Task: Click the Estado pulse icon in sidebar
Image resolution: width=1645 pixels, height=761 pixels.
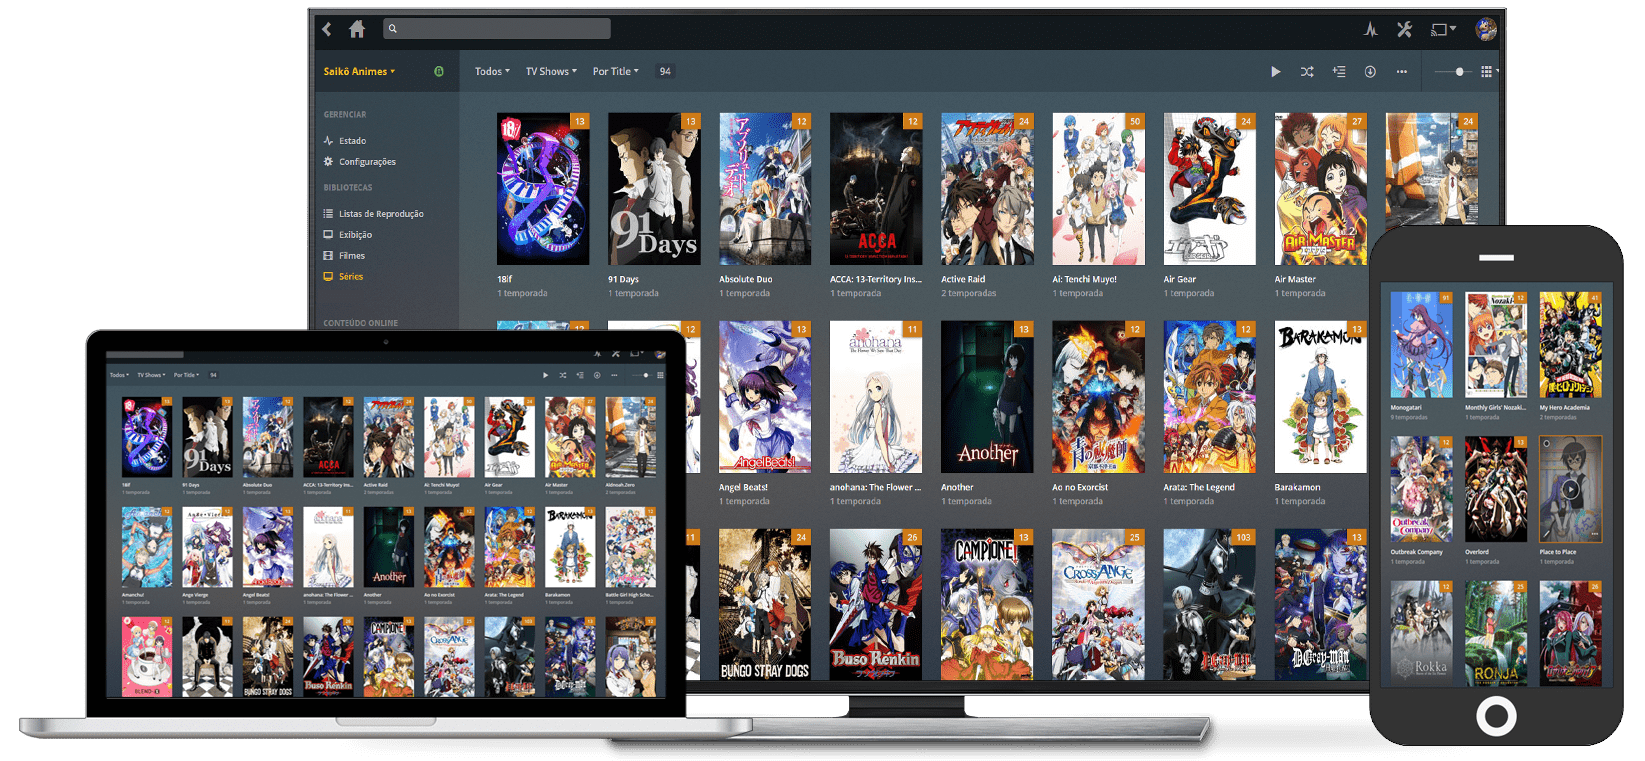Action: coord(328,141)
